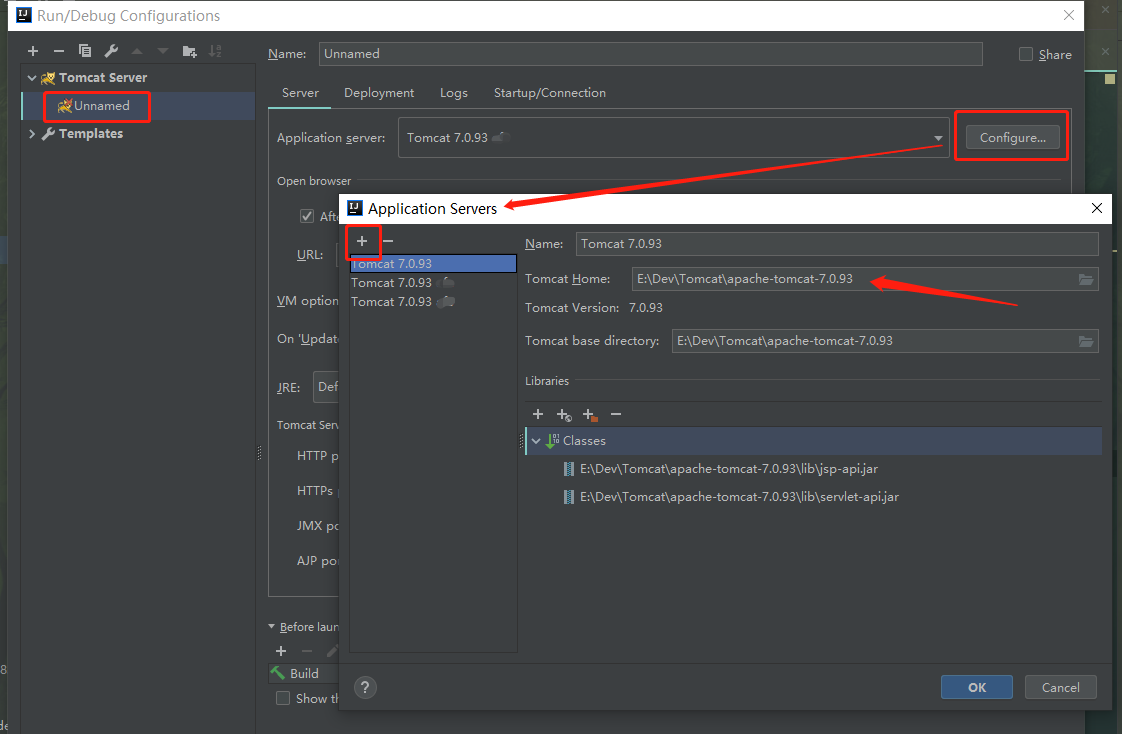Copy the selected run configuration
Viewport: 1122px width, 734px height.
[84, 51]
